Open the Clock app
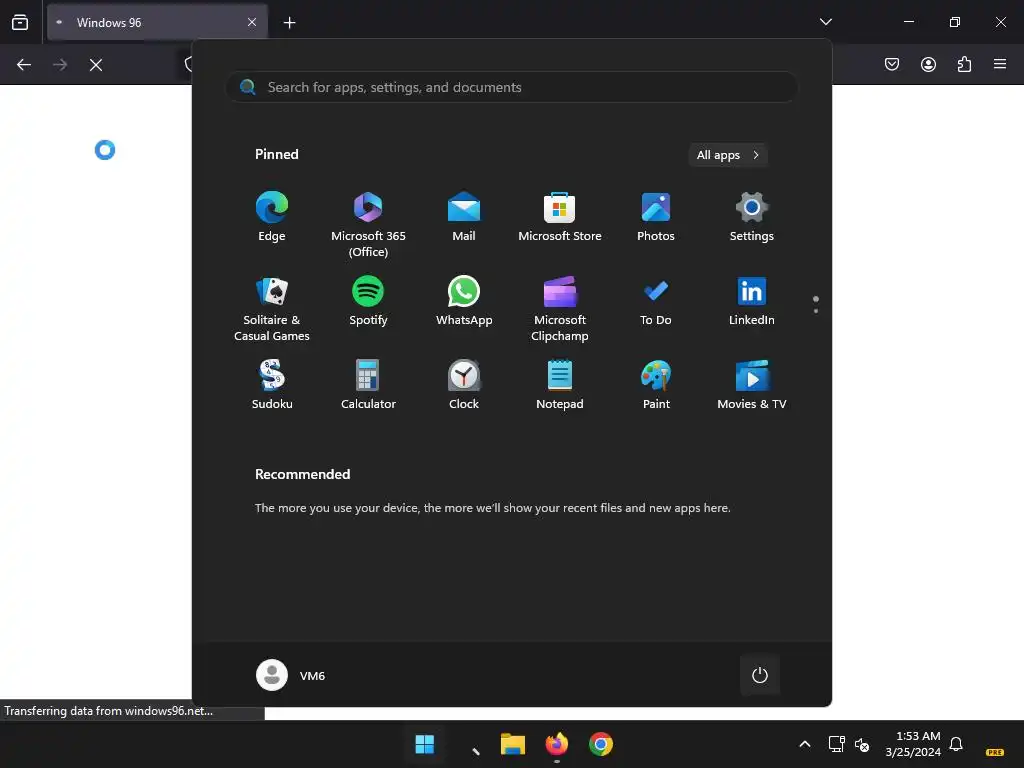The height and width of the screenshot is (768, 1024). click(x=464, y=385)
